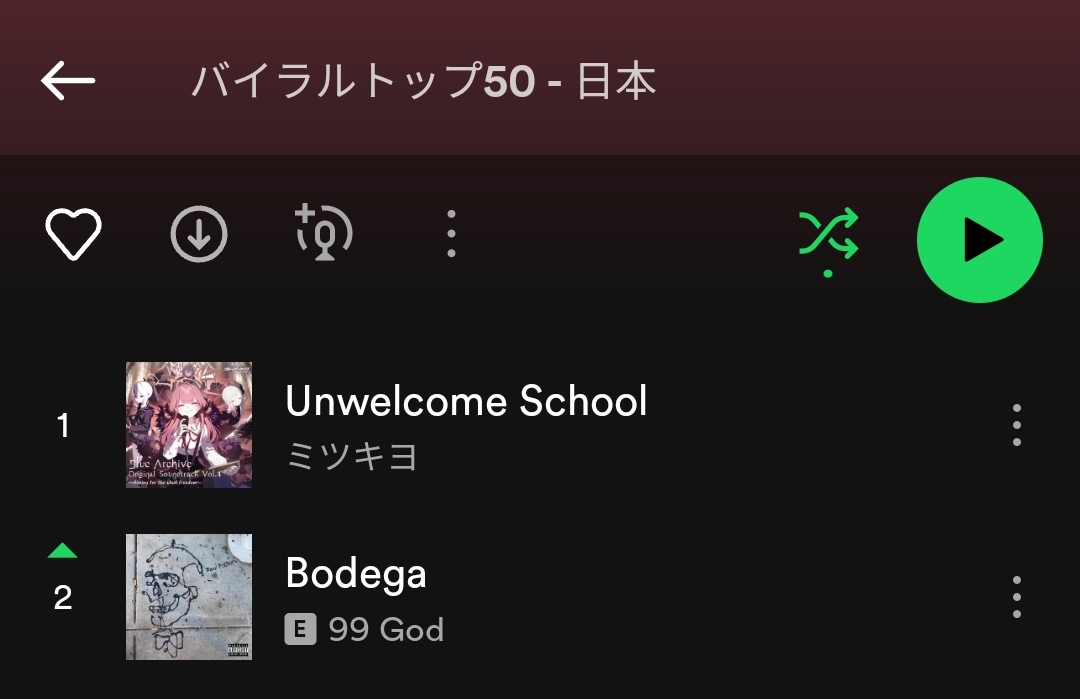The width and height of the screenshot is (1080, 699).
Task: Tap track number 1 rank
Action: [x=63, y=425]
